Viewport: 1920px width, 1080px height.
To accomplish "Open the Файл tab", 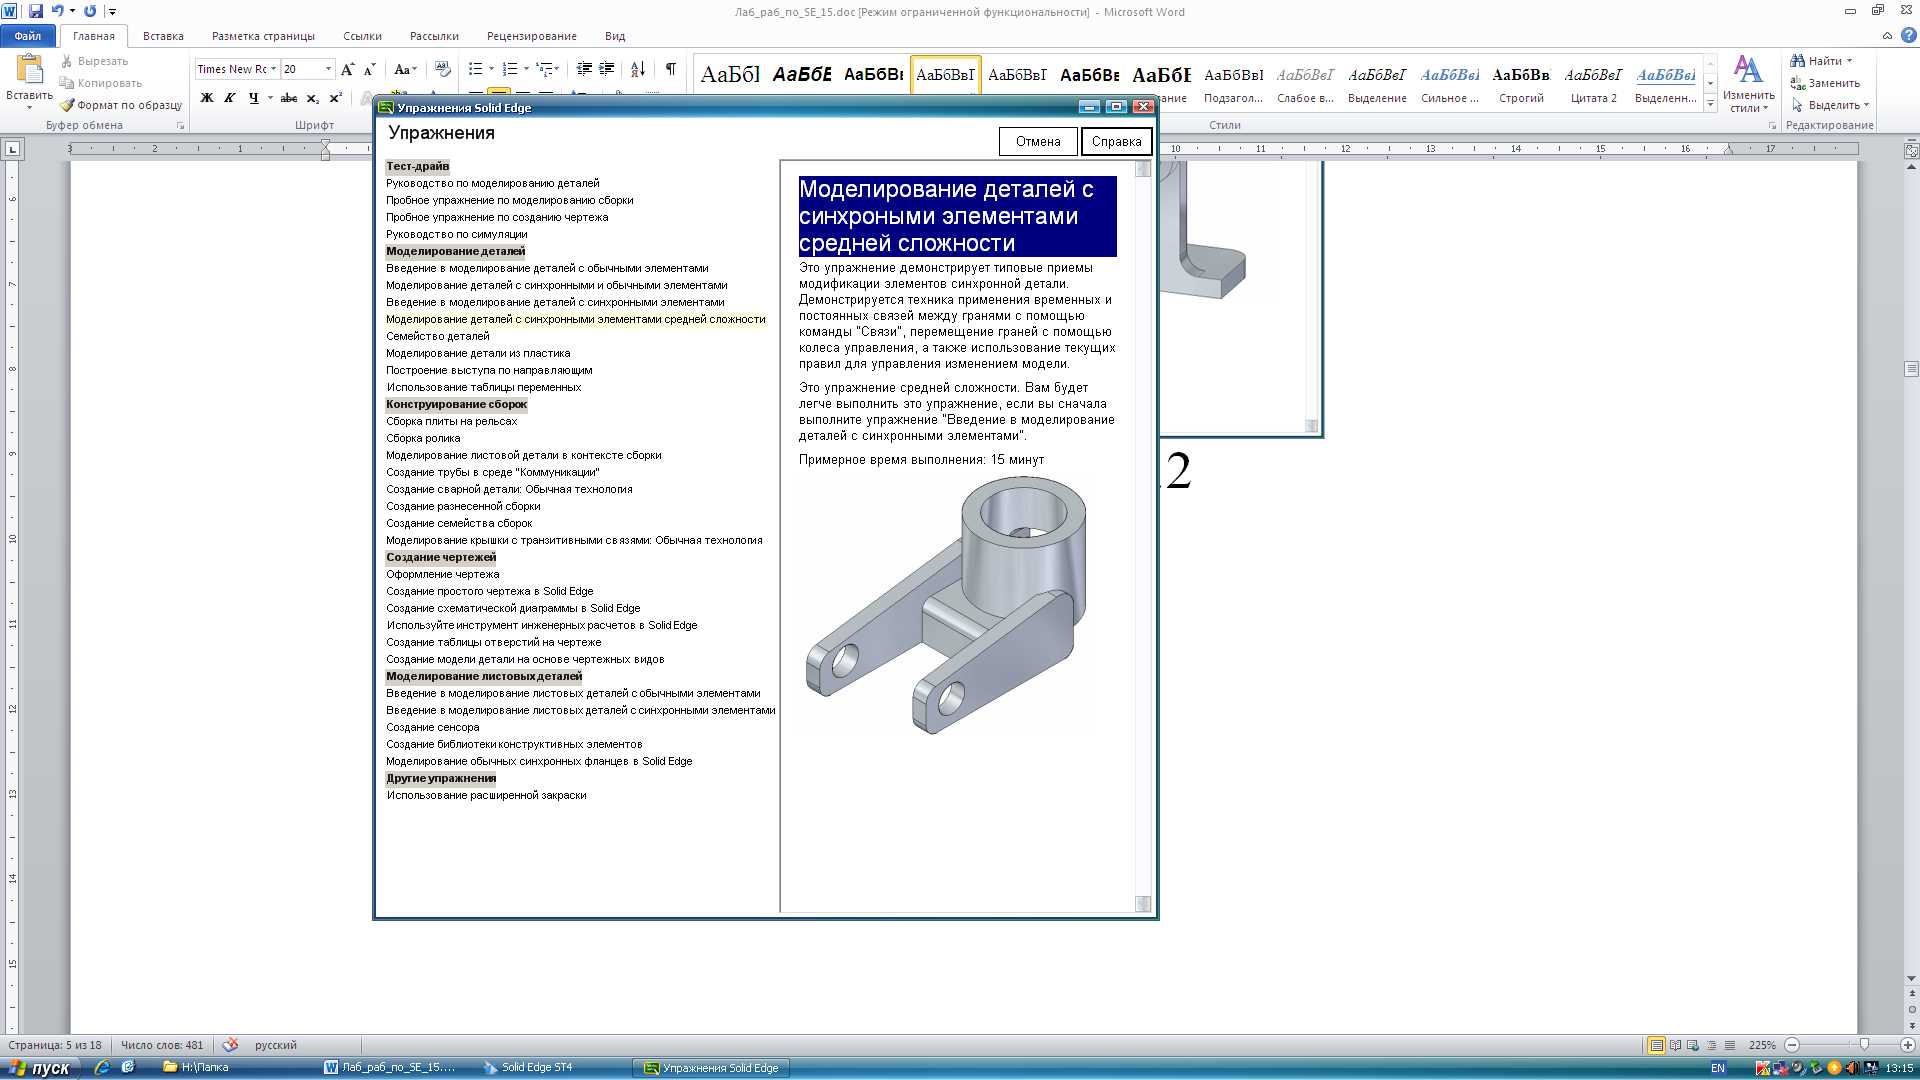I will point(28,36).
